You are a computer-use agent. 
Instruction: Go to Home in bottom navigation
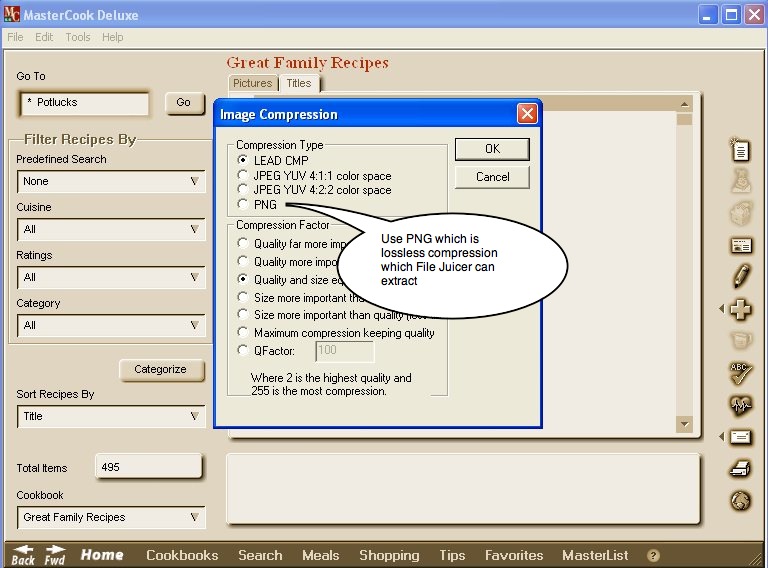tap(102, 555)
